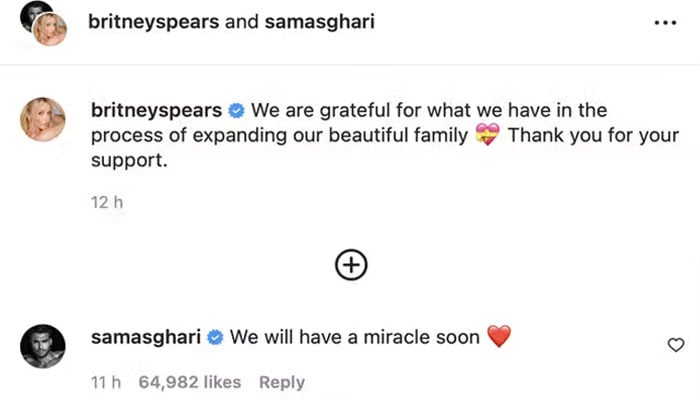Screen dimensions: 700x400
Task: Click britneyspears profile picture beside the caption
Action: coord(42,122)
